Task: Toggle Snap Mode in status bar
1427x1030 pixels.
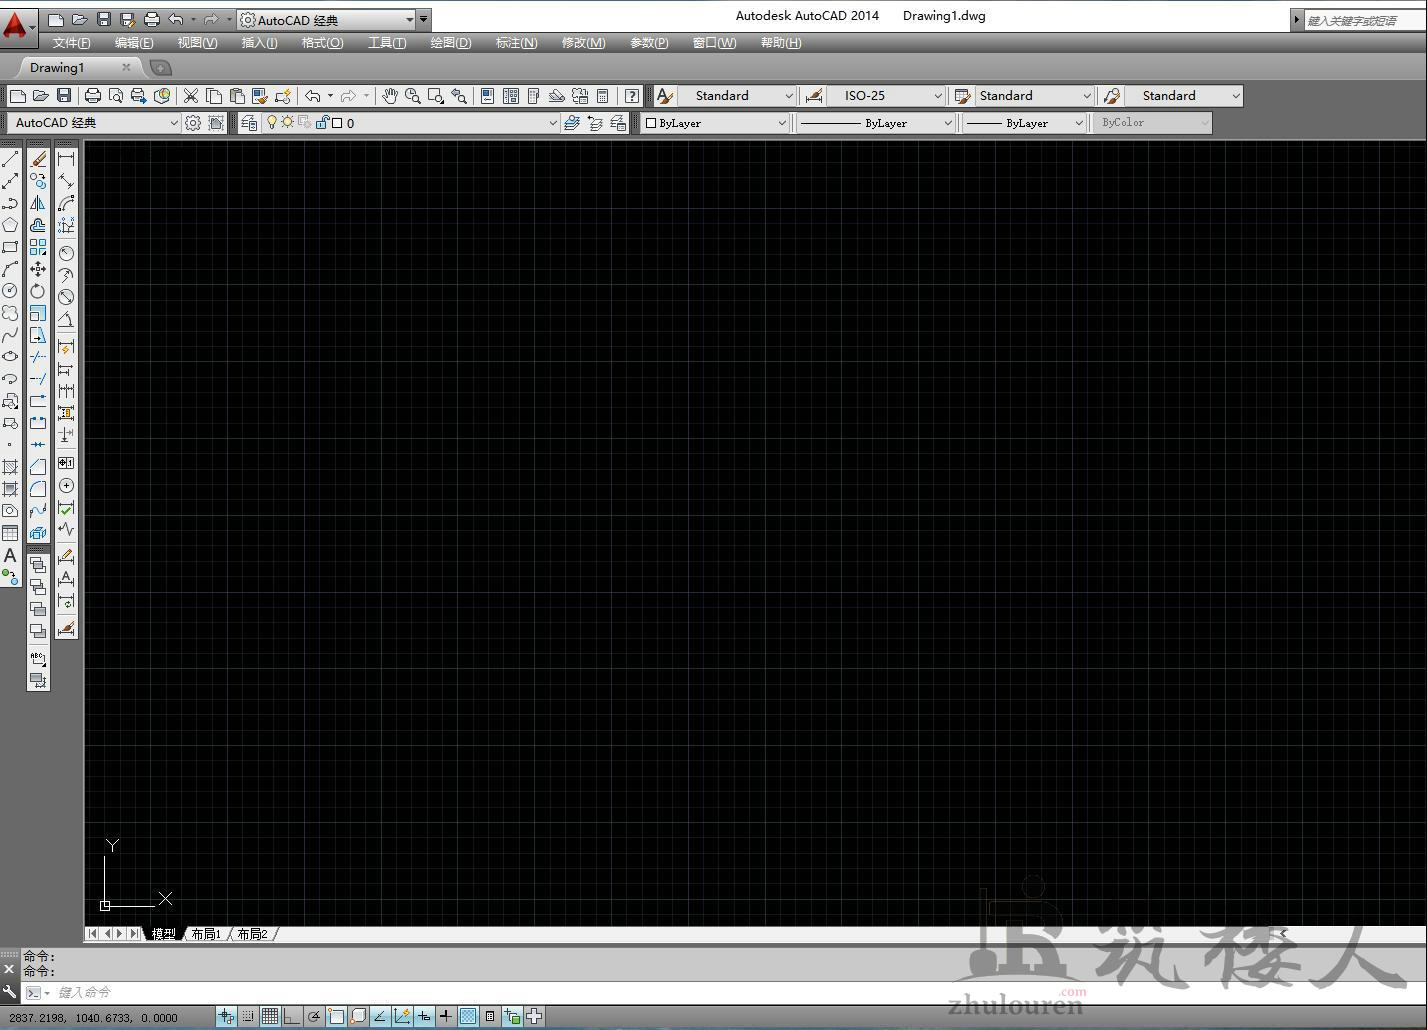Action: coord(248,1017)
